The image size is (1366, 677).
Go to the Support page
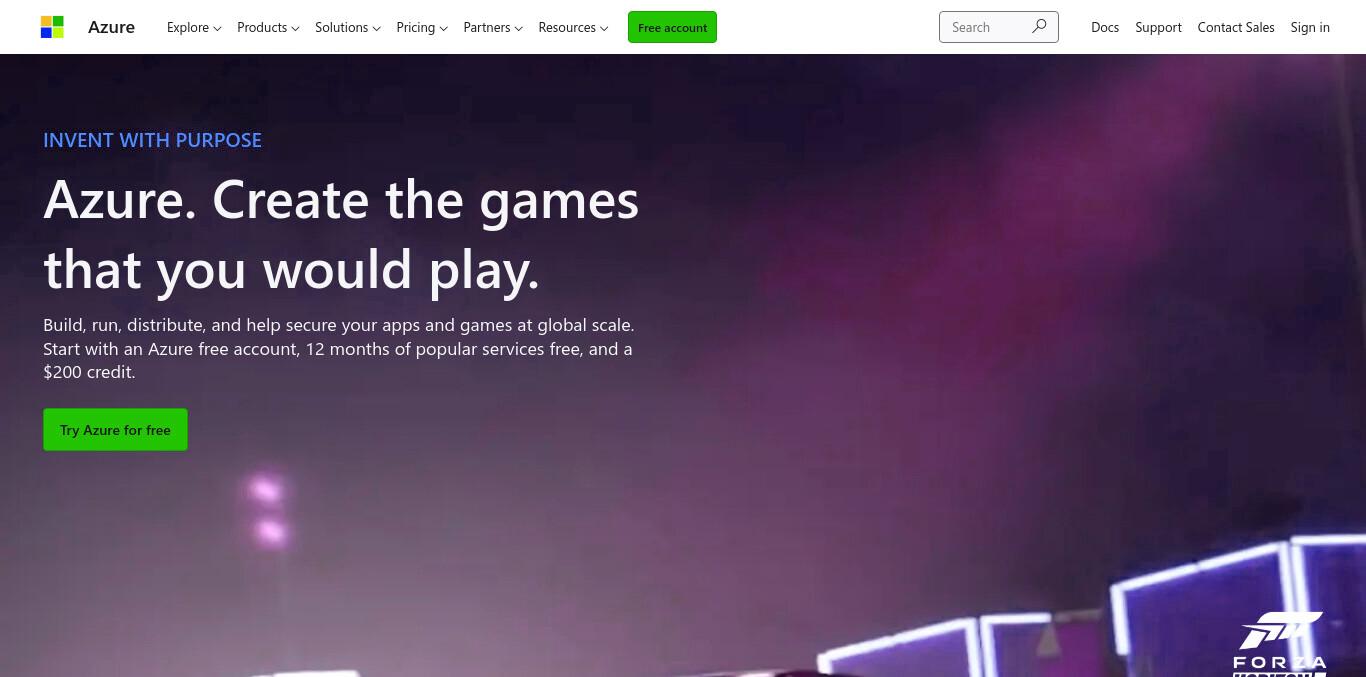pos(1158,27)
